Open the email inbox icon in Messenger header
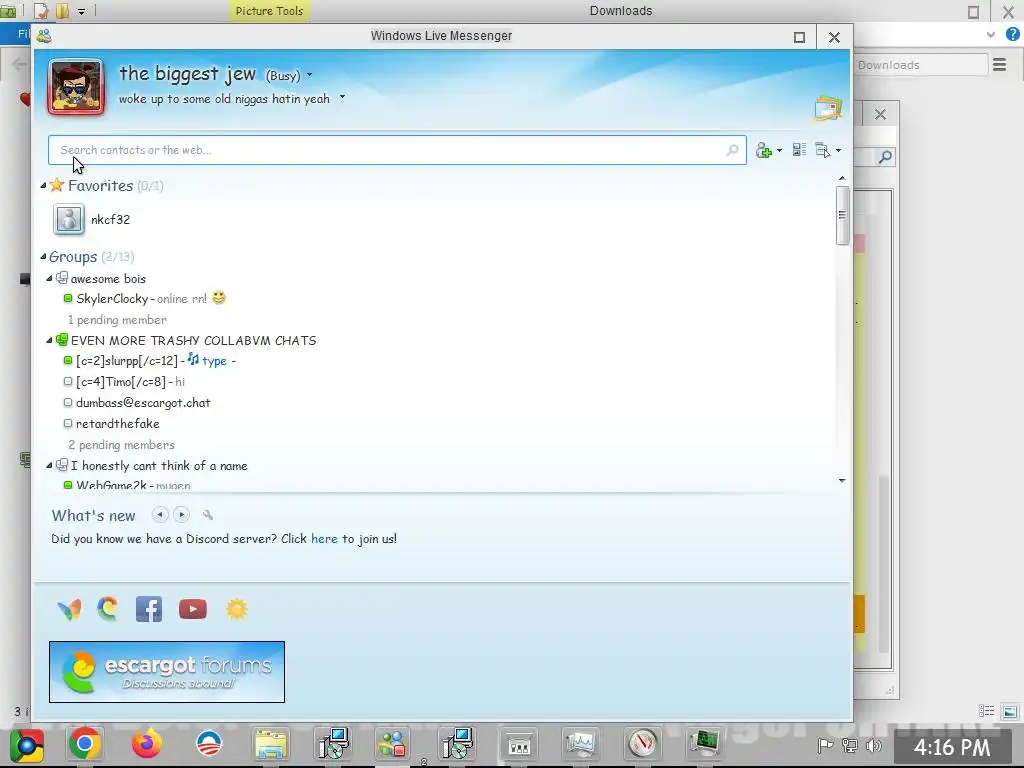The image size is (1024, 768). coord(828,108)
